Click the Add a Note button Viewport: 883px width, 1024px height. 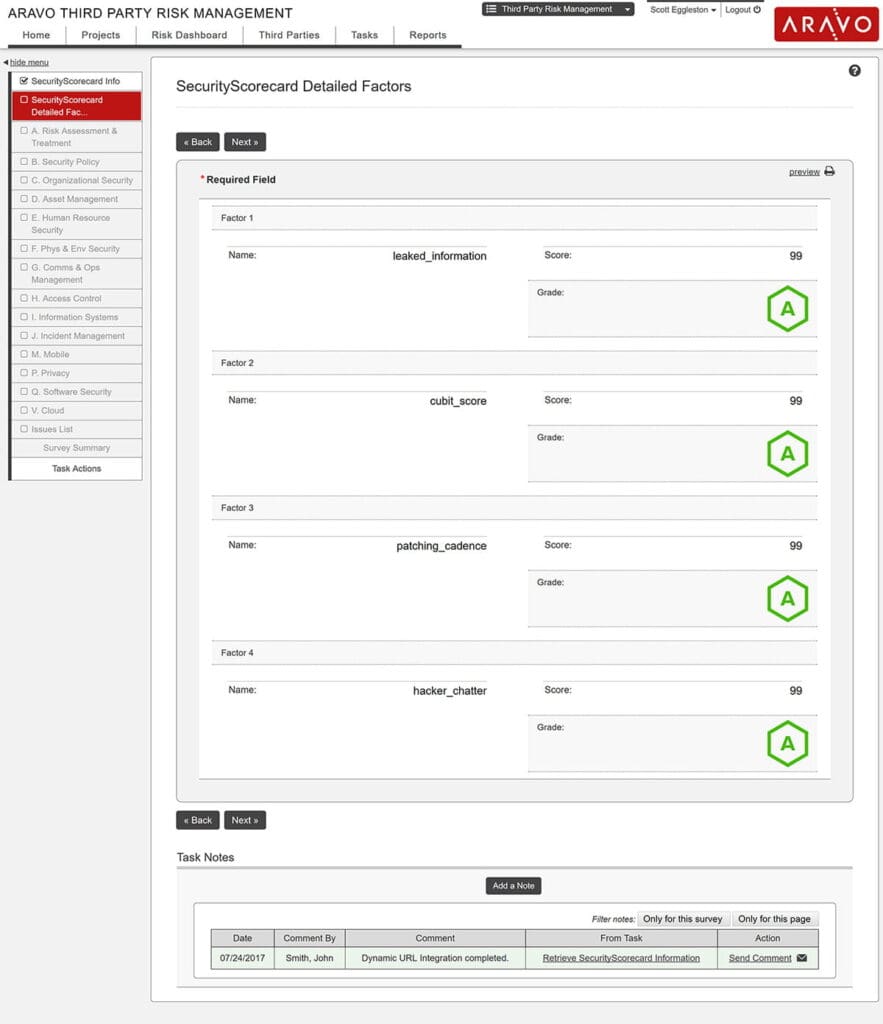[x=513, y=885]
